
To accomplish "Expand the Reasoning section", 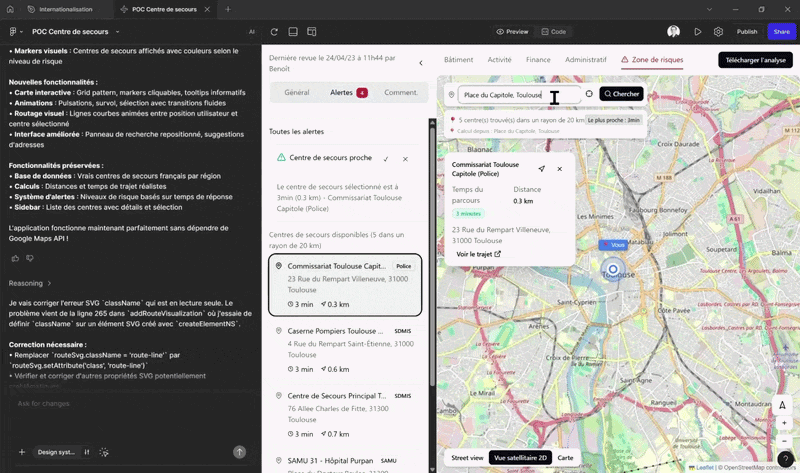I will point(30,283).
